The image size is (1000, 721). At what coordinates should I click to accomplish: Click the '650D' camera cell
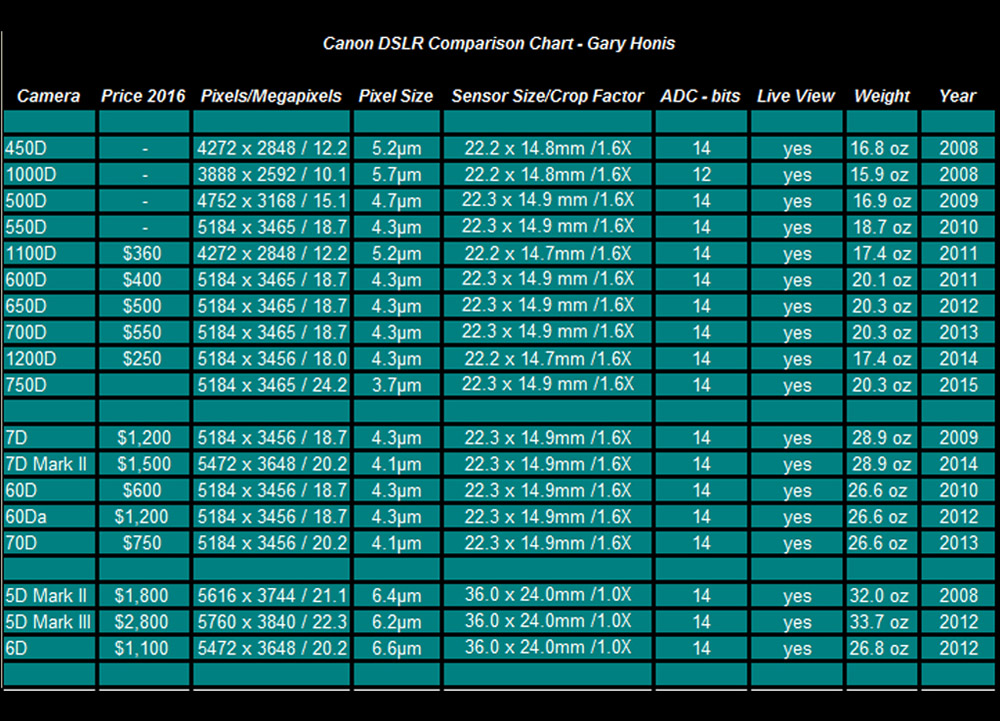(x=49, y=306)
